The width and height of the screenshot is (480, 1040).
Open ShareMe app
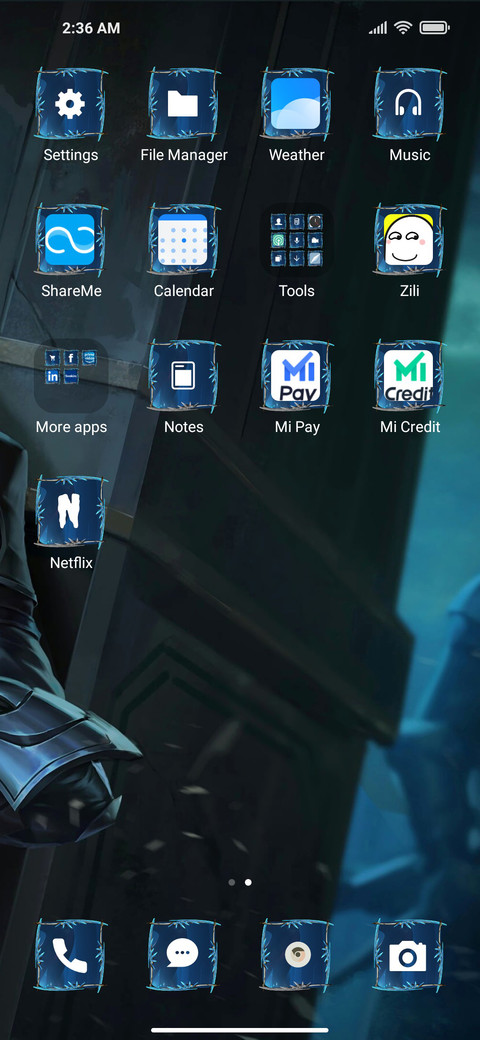click(70, 240)
